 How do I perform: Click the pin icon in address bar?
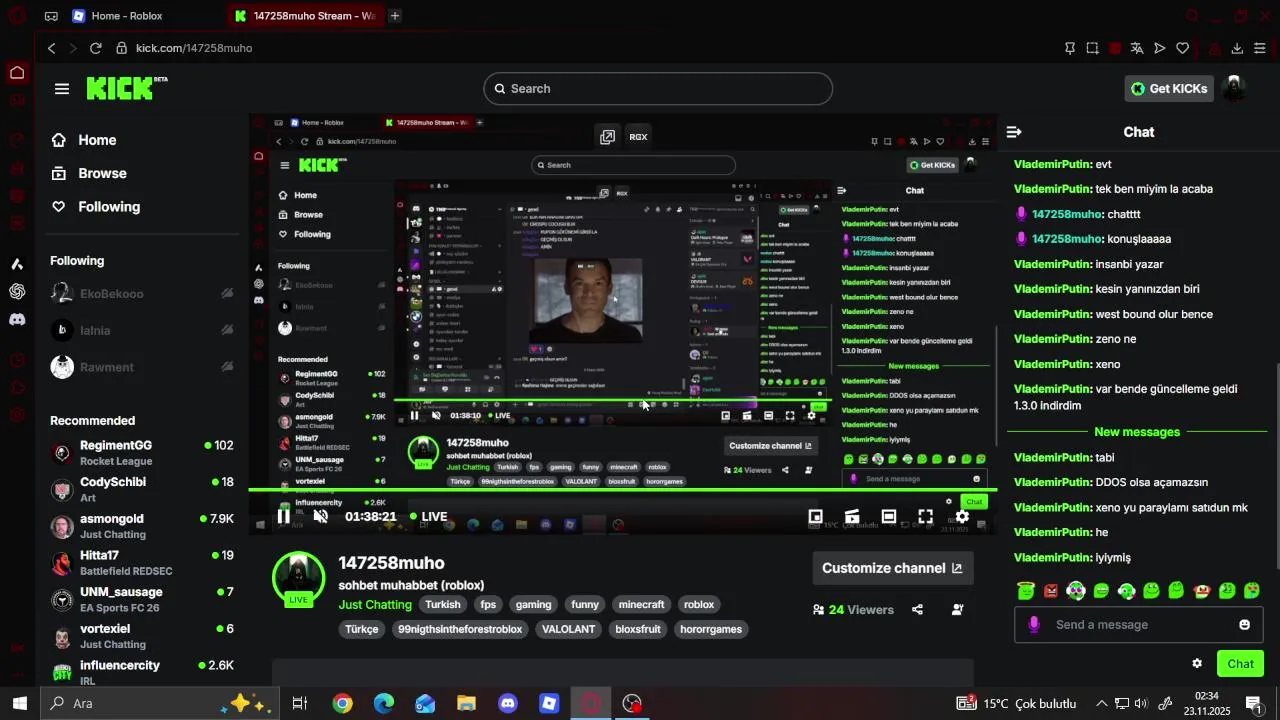pyautogui.click(x=1070, y=48)
